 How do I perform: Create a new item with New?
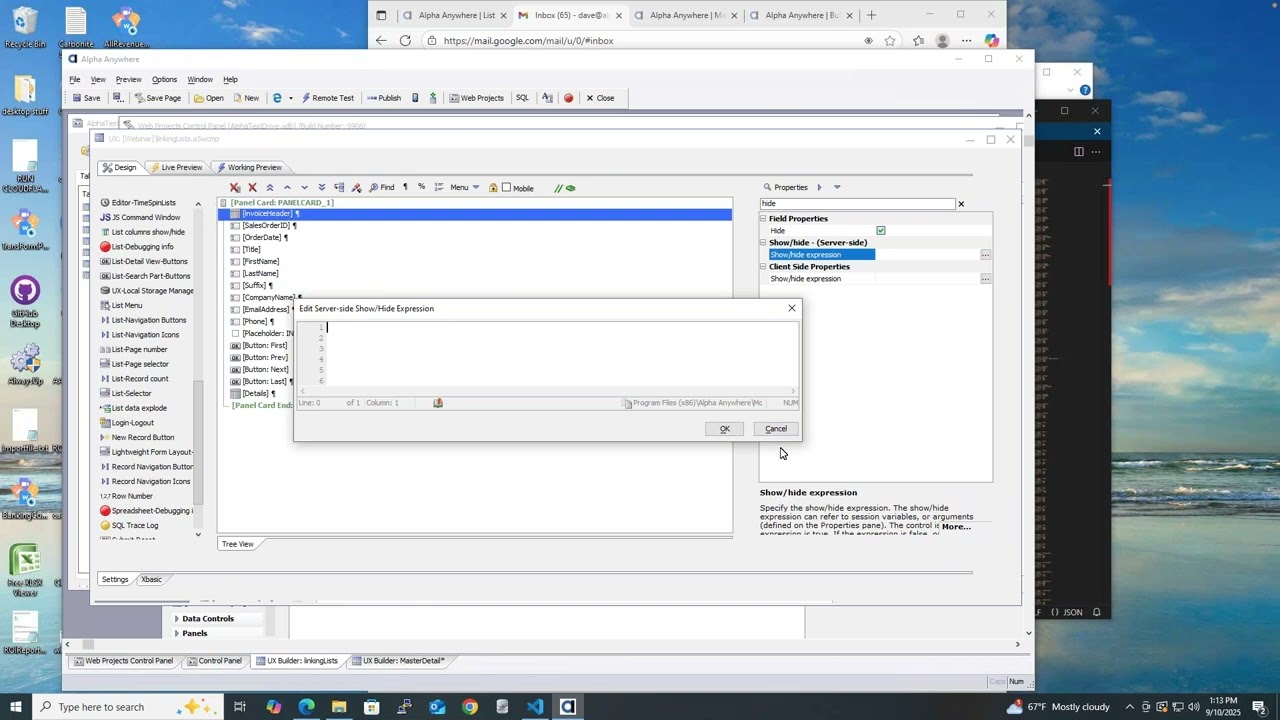pos(245,98)
